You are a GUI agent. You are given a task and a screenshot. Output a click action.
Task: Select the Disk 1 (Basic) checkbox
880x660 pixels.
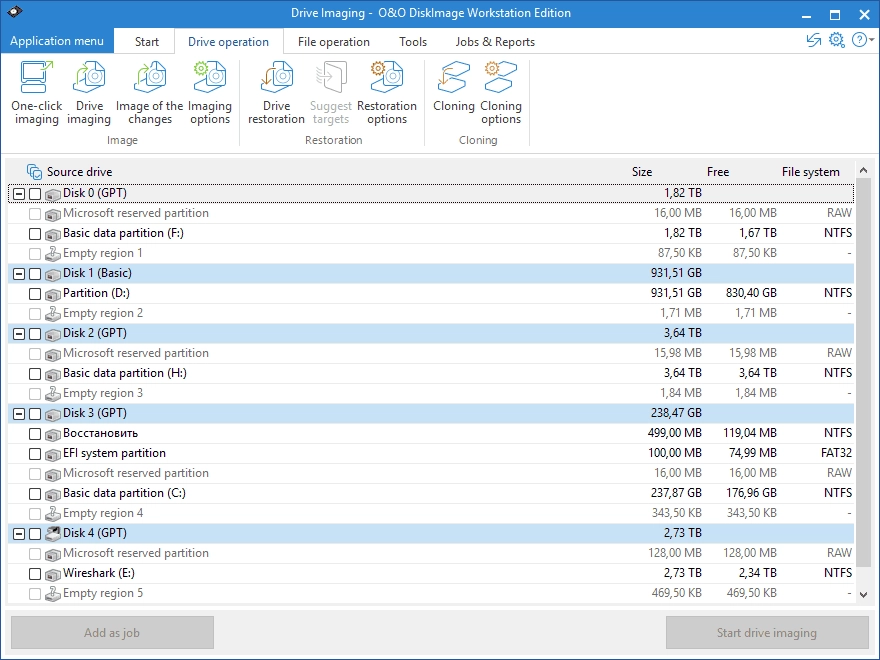[35, 274]
